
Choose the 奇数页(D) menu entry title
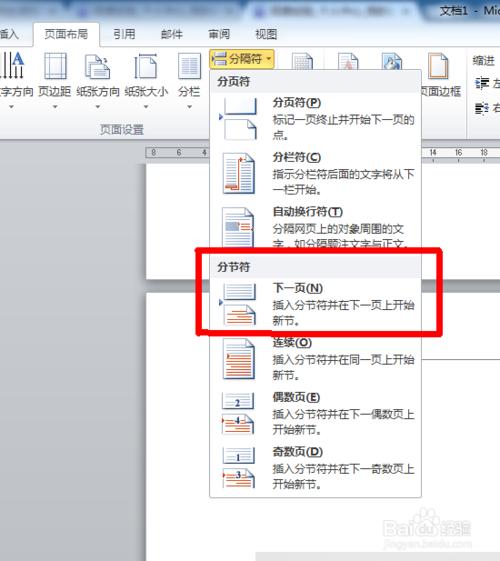(298, 452)
